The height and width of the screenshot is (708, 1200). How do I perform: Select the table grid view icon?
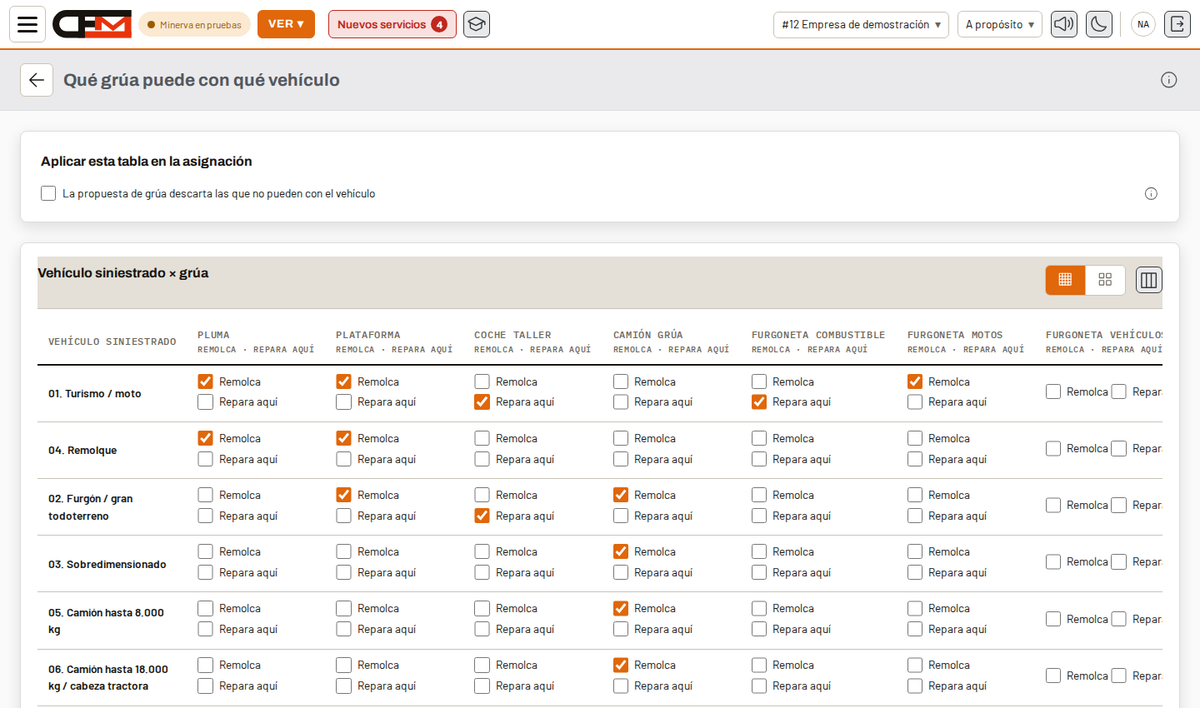point(1065,280)
